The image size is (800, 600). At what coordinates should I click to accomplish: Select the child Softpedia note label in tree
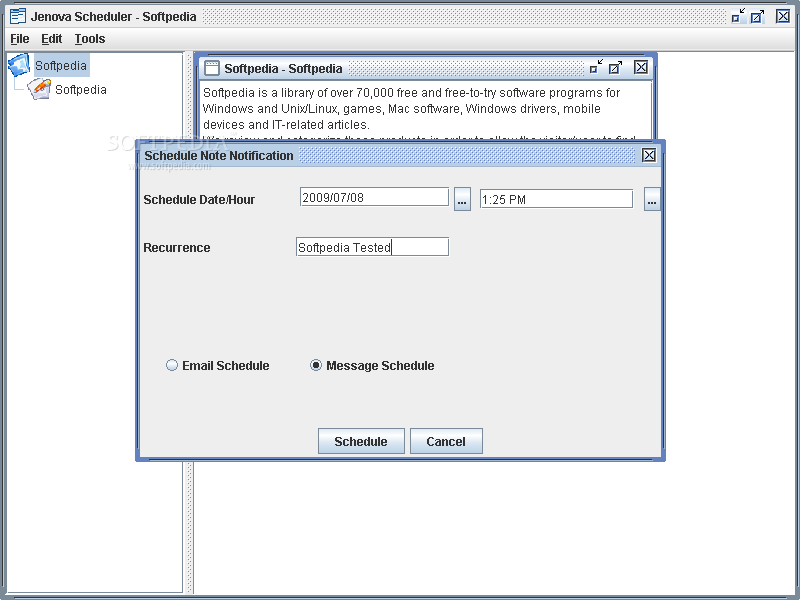(x=81, y=90)
